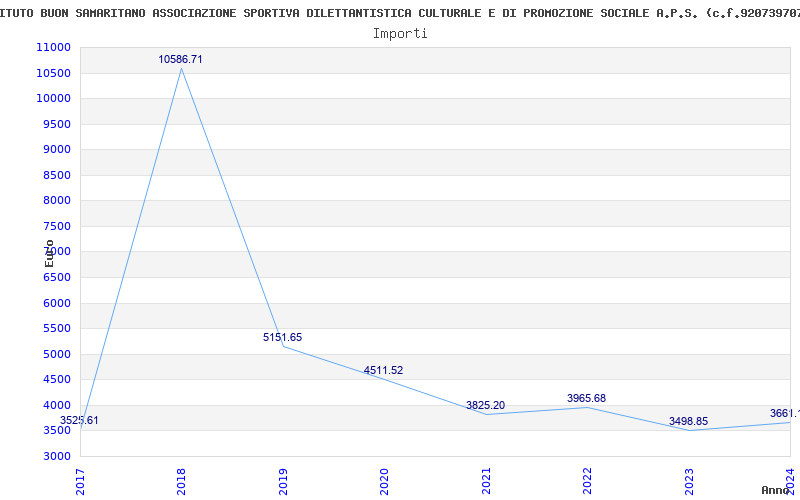Select the 5000 y-axis label
The image size is (800, 500).
click(x=57, y=354)
